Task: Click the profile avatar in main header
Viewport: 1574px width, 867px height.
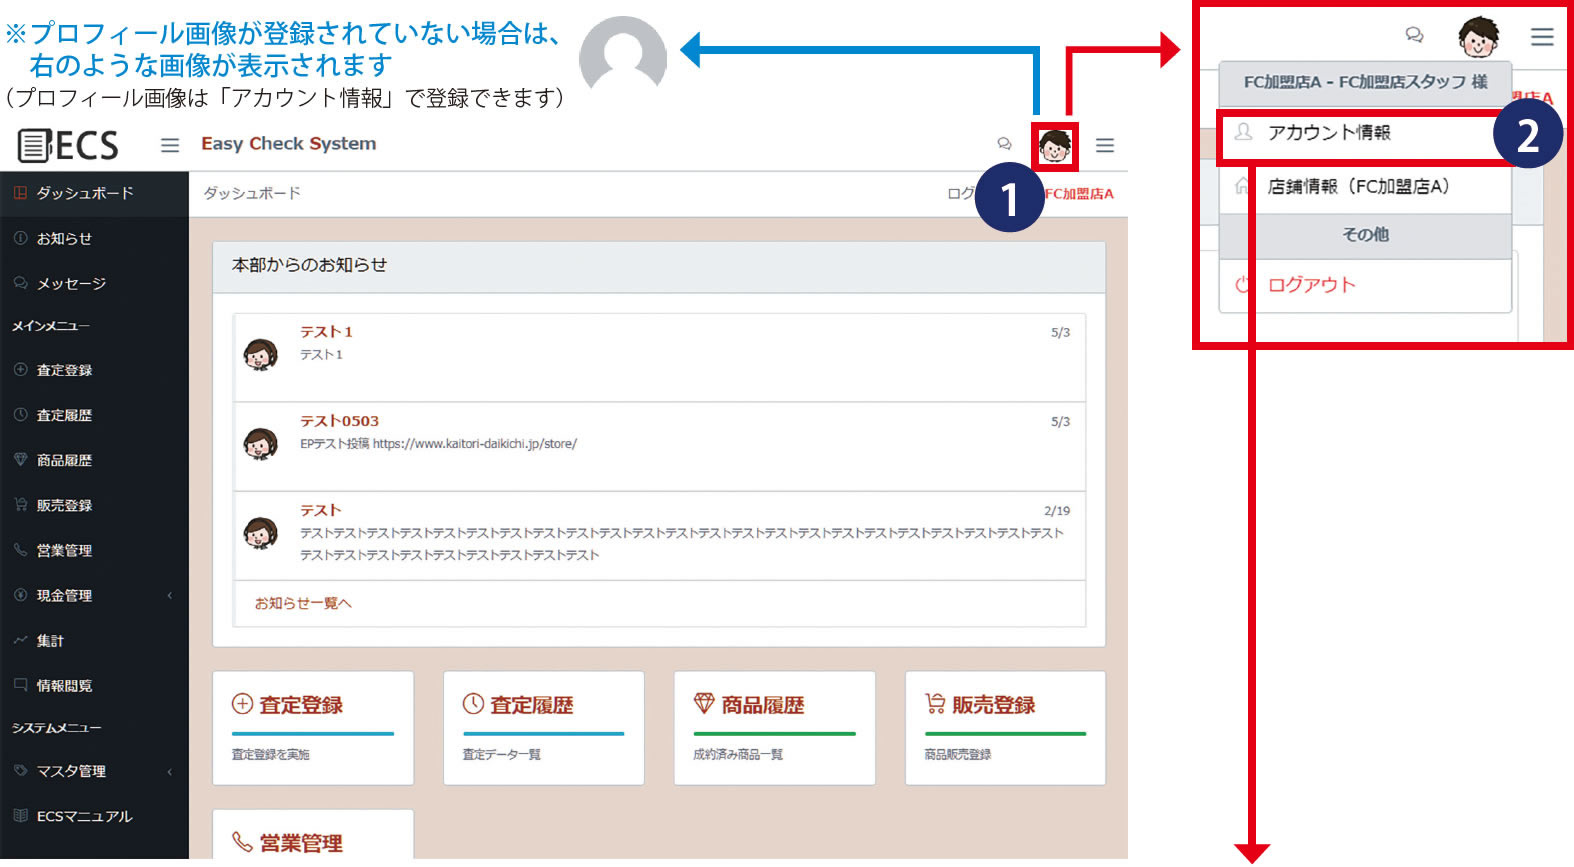Action: 1055,147
